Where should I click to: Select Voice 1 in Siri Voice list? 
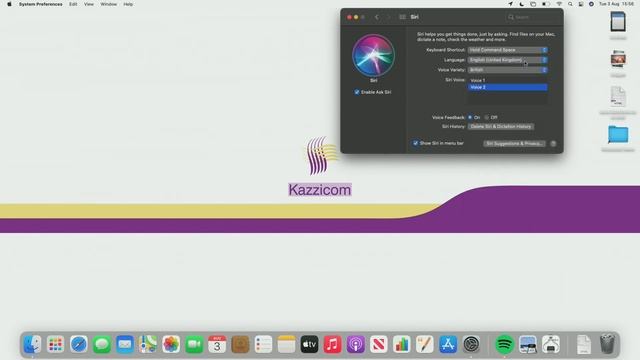coord(507,80)
